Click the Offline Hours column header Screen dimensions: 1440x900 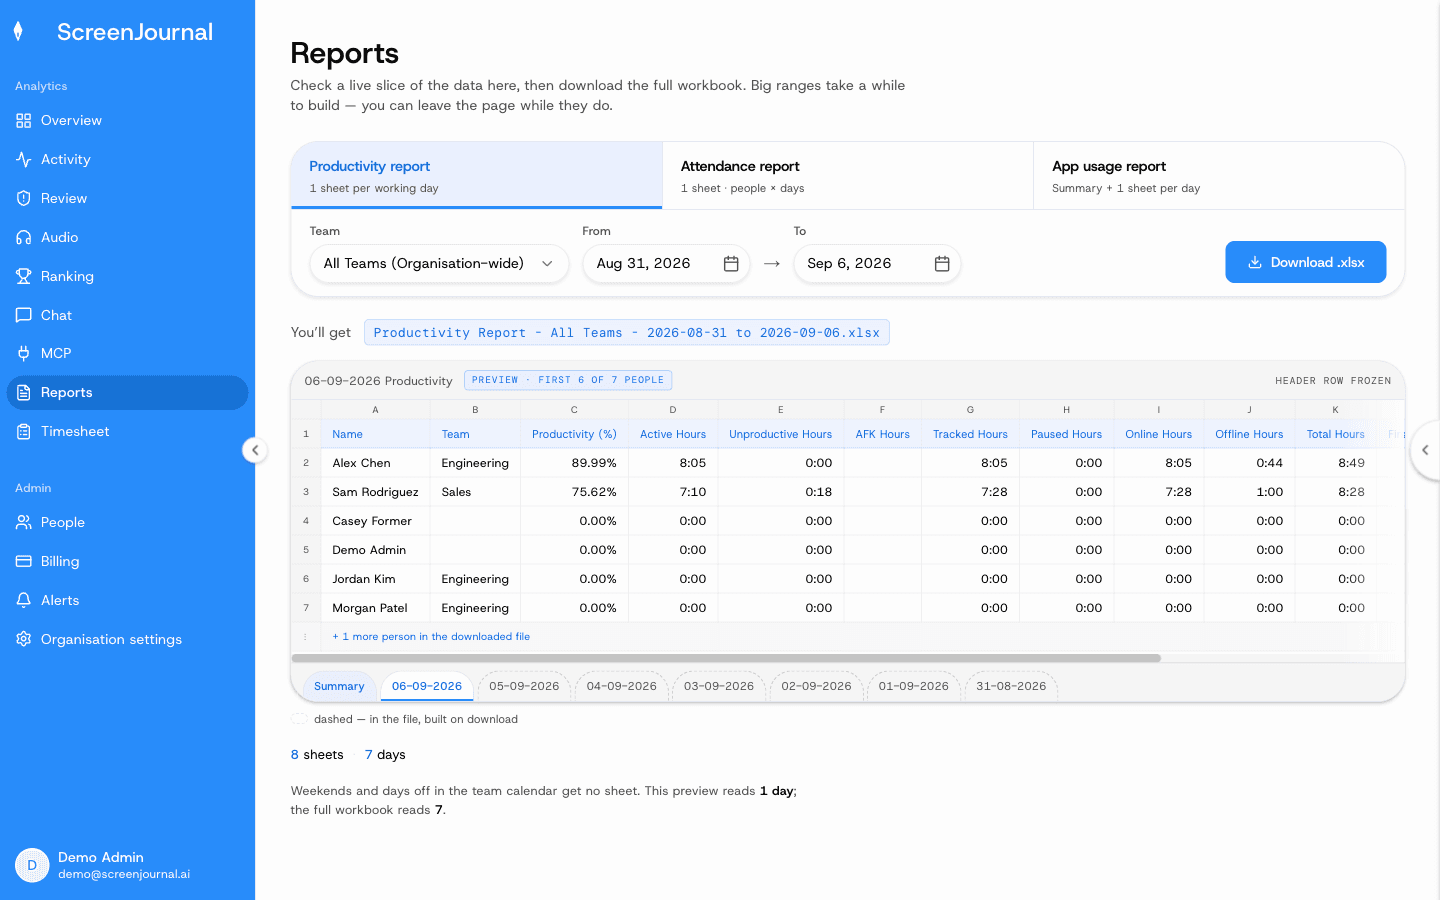pyautogui.click(x=1249, y=435)
